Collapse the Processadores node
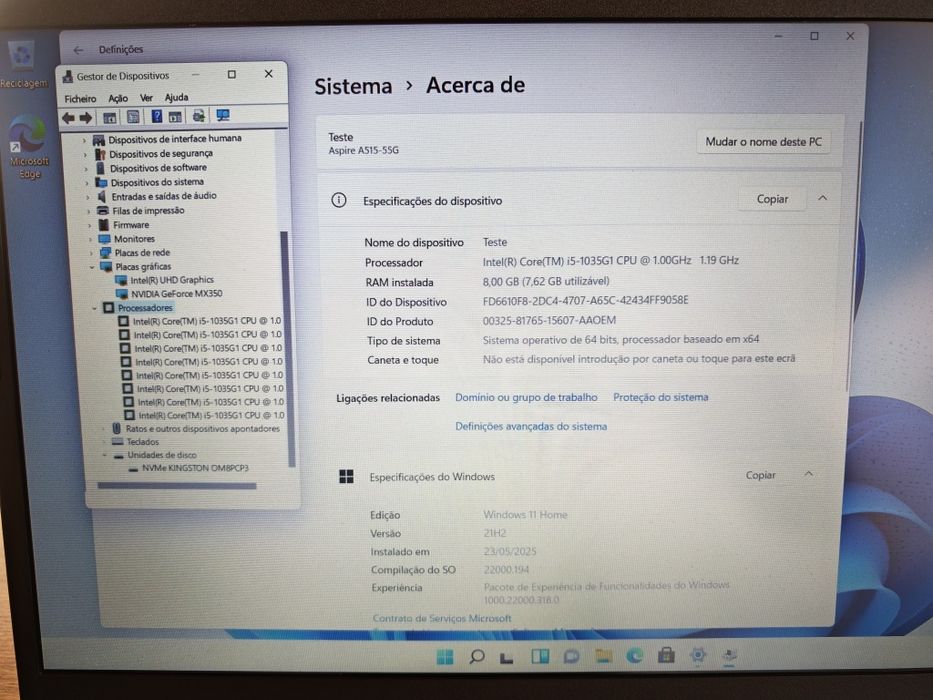This screenshot has height=700, width=933. tap(95, 308)
